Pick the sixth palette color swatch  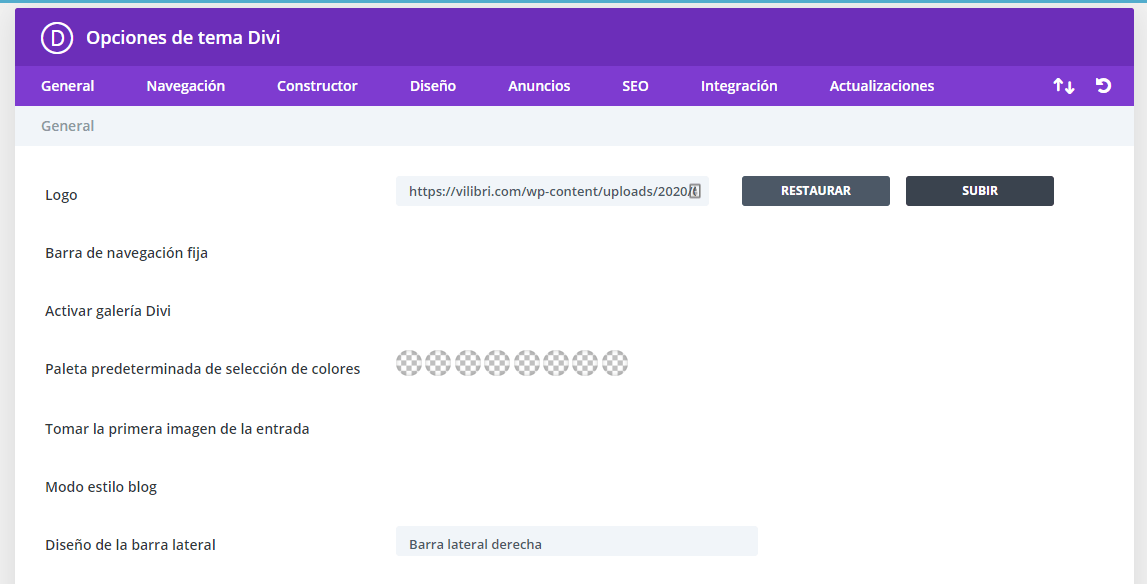tap(556, 363)
